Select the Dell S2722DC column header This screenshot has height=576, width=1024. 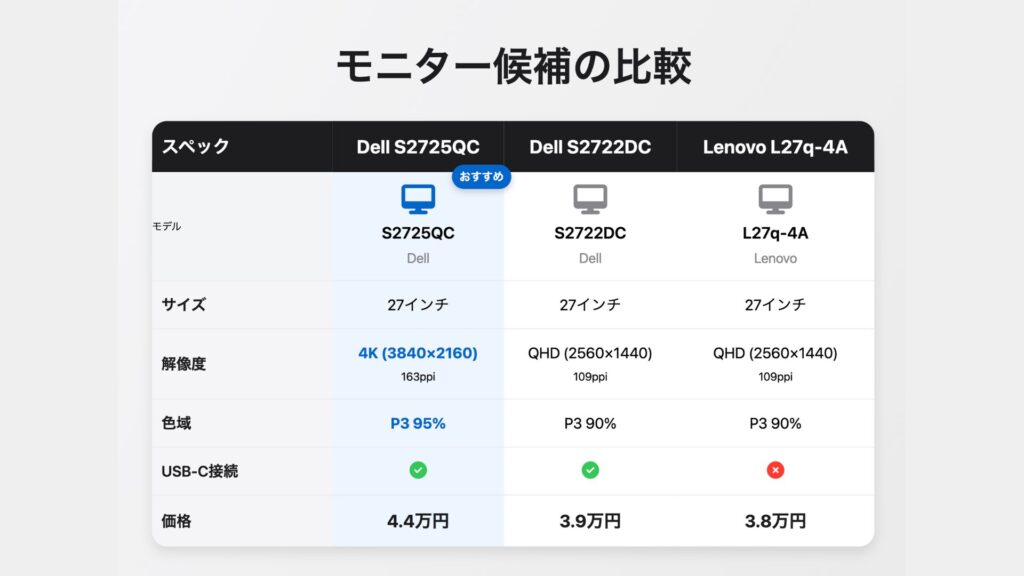(x=590, y=147)
